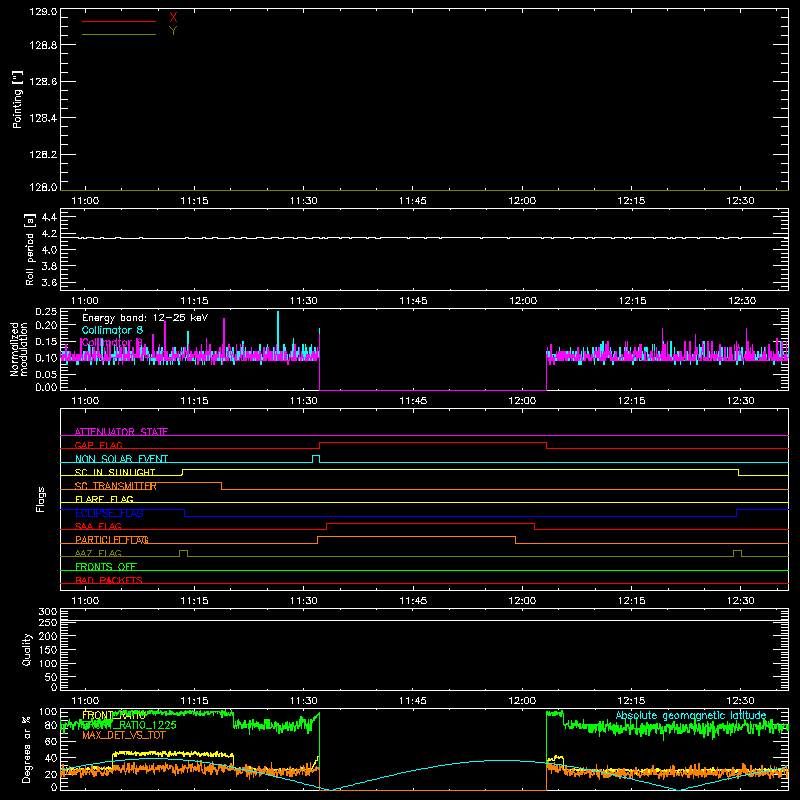Click the Pointing ["] axis title
800x800 pixels.
click(x=18, y=99)
